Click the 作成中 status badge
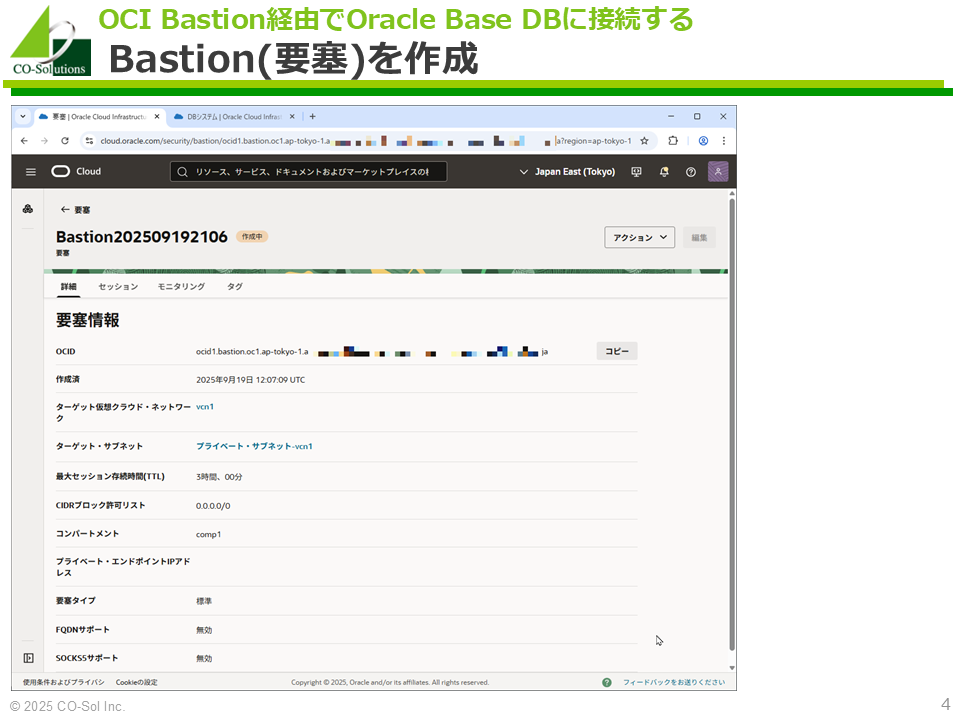The height and width of the screenshot is (720, 960). 252,237
